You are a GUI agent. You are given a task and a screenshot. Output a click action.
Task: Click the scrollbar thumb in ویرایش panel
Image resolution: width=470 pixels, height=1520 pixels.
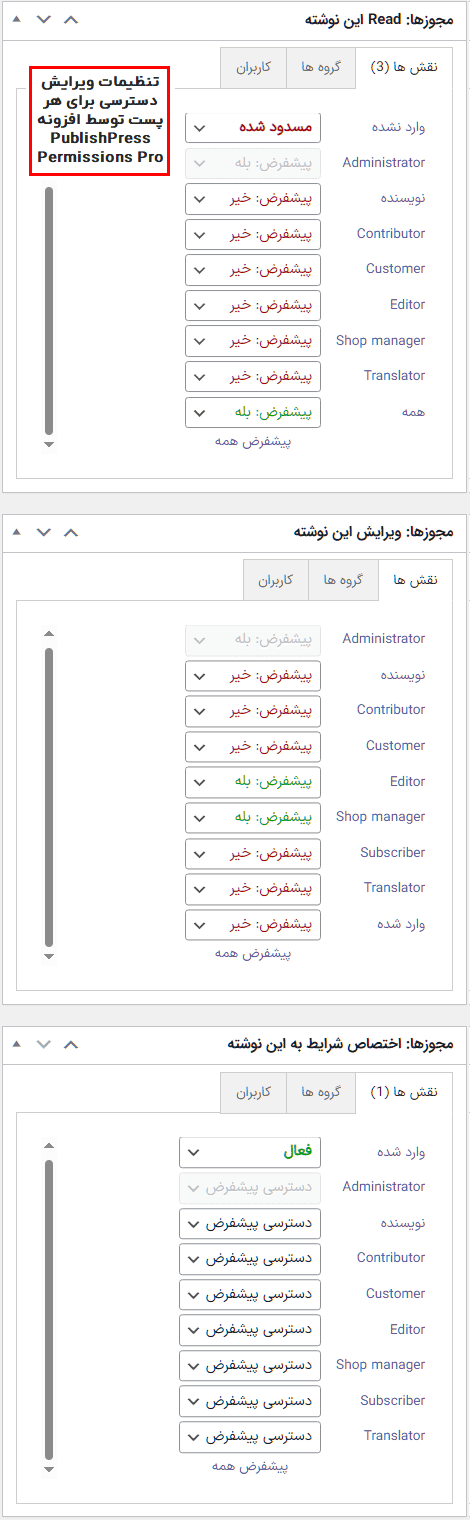[49, 797]
